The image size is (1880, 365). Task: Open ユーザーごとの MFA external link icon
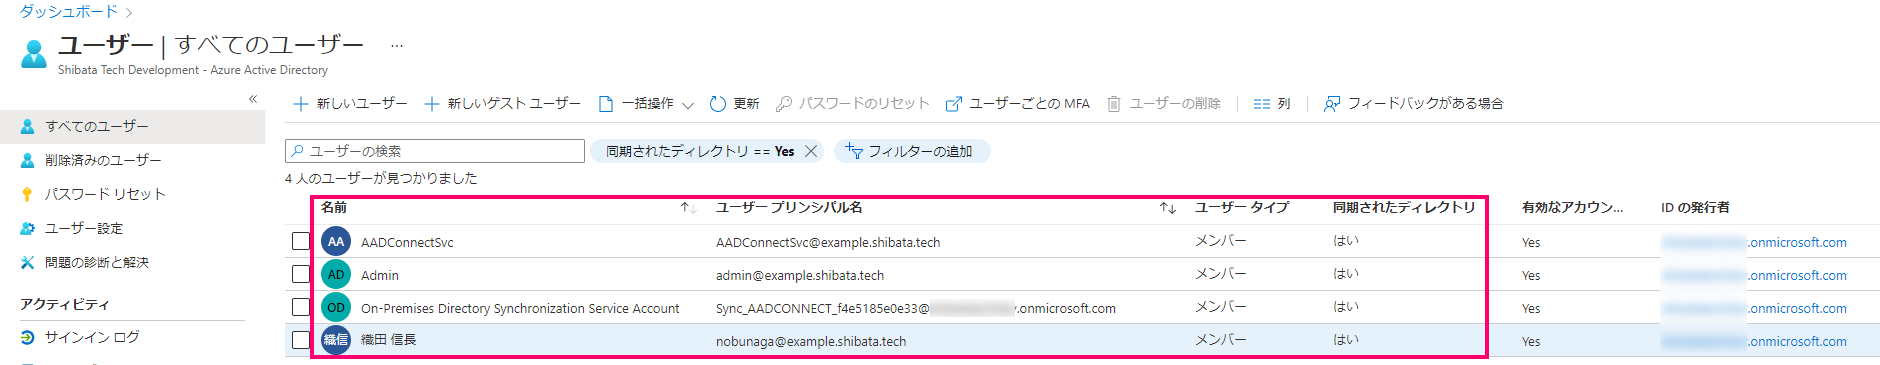coord(954,104)
